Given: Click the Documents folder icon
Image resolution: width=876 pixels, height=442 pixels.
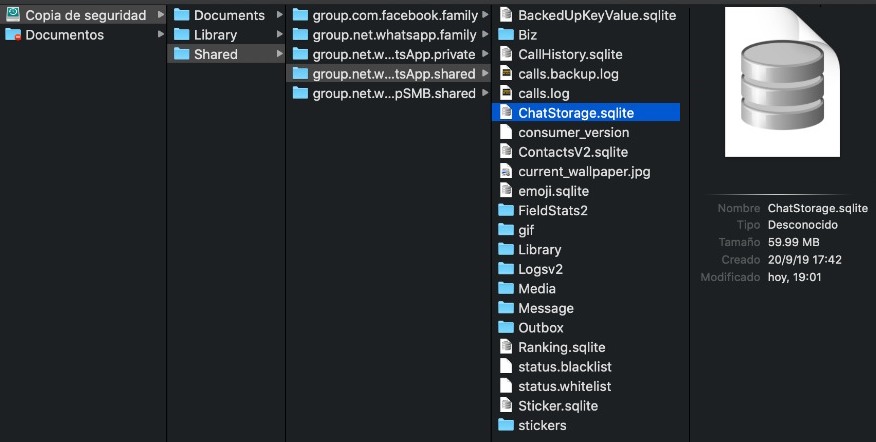Looking at the screenshot, I should [x=182, y=15].
